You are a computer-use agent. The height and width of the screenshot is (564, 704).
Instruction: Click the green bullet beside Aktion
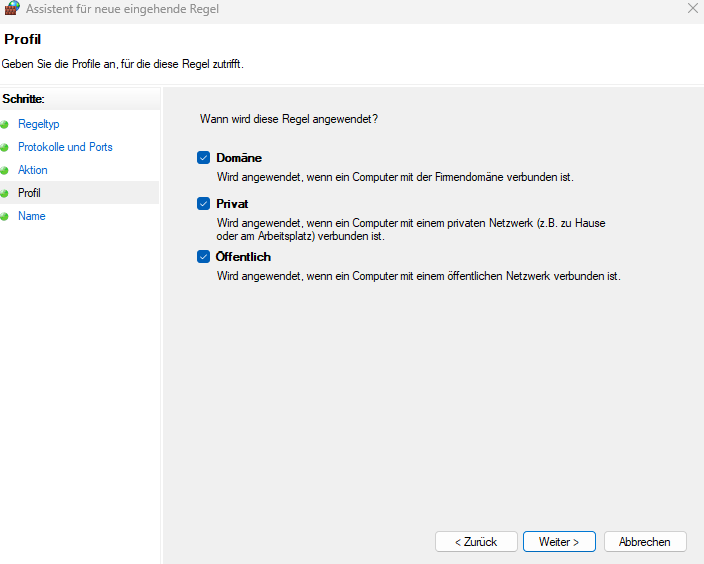tap(5, 170)
